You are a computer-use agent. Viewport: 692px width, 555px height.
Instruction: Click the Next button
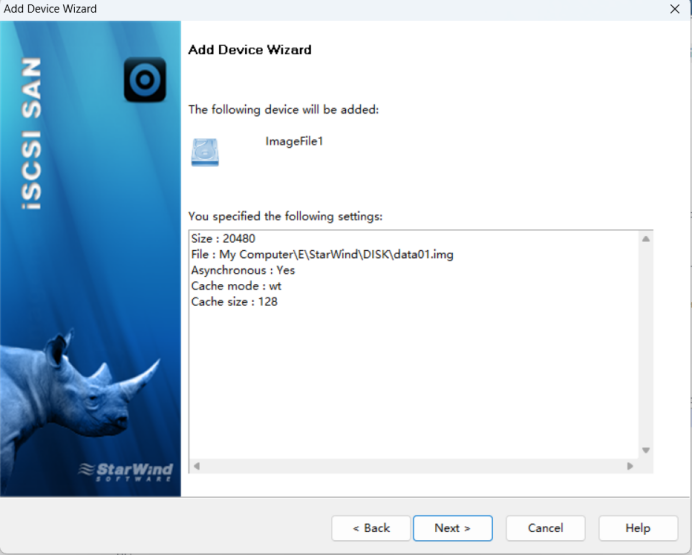click(452, 528)
